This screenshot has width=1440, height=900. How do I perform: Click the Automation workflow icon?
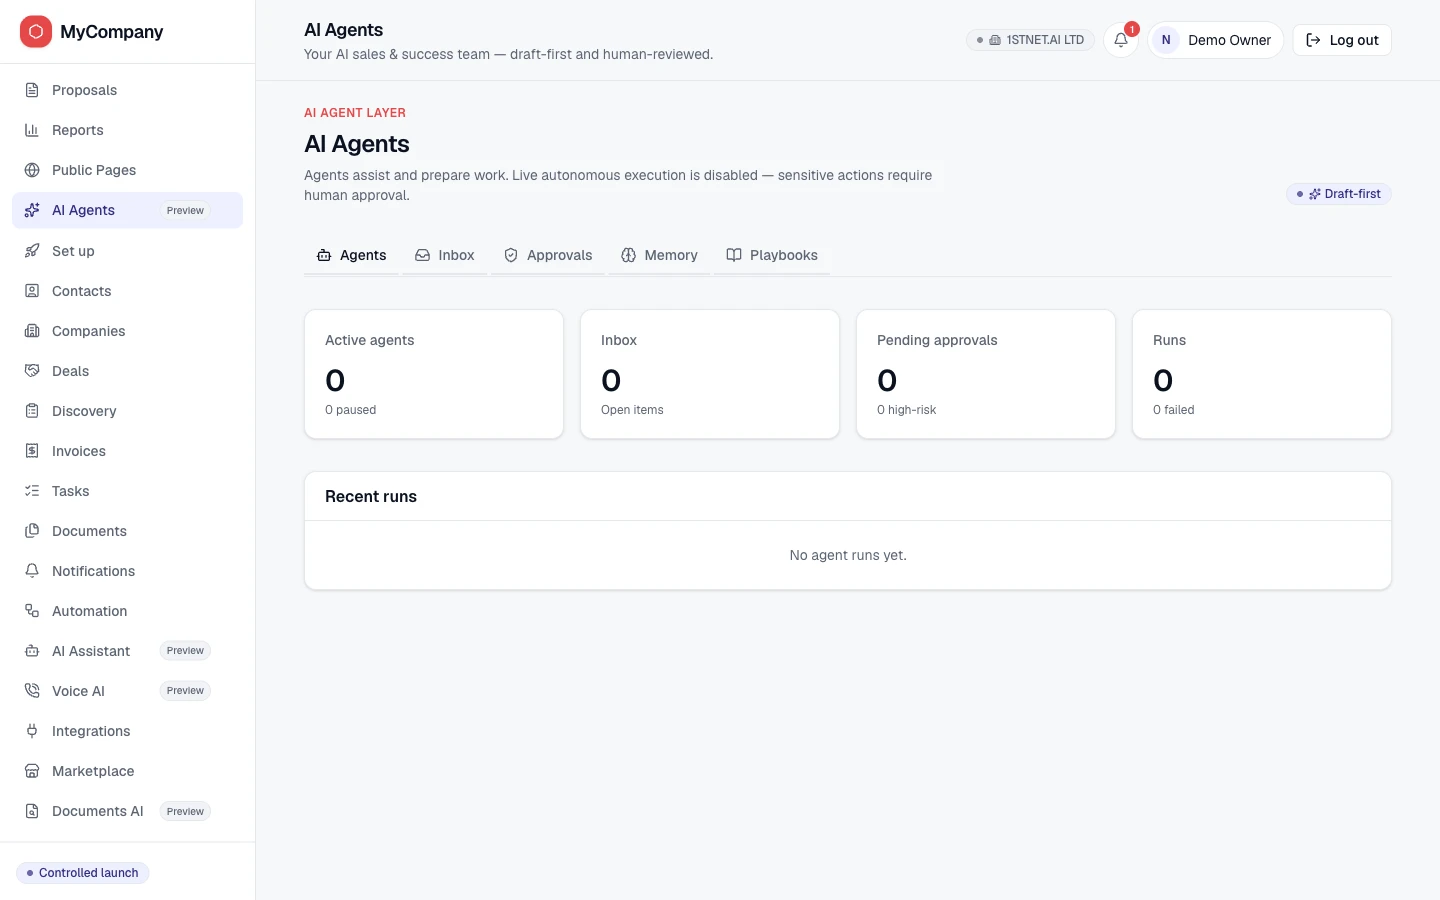[32, 611]
